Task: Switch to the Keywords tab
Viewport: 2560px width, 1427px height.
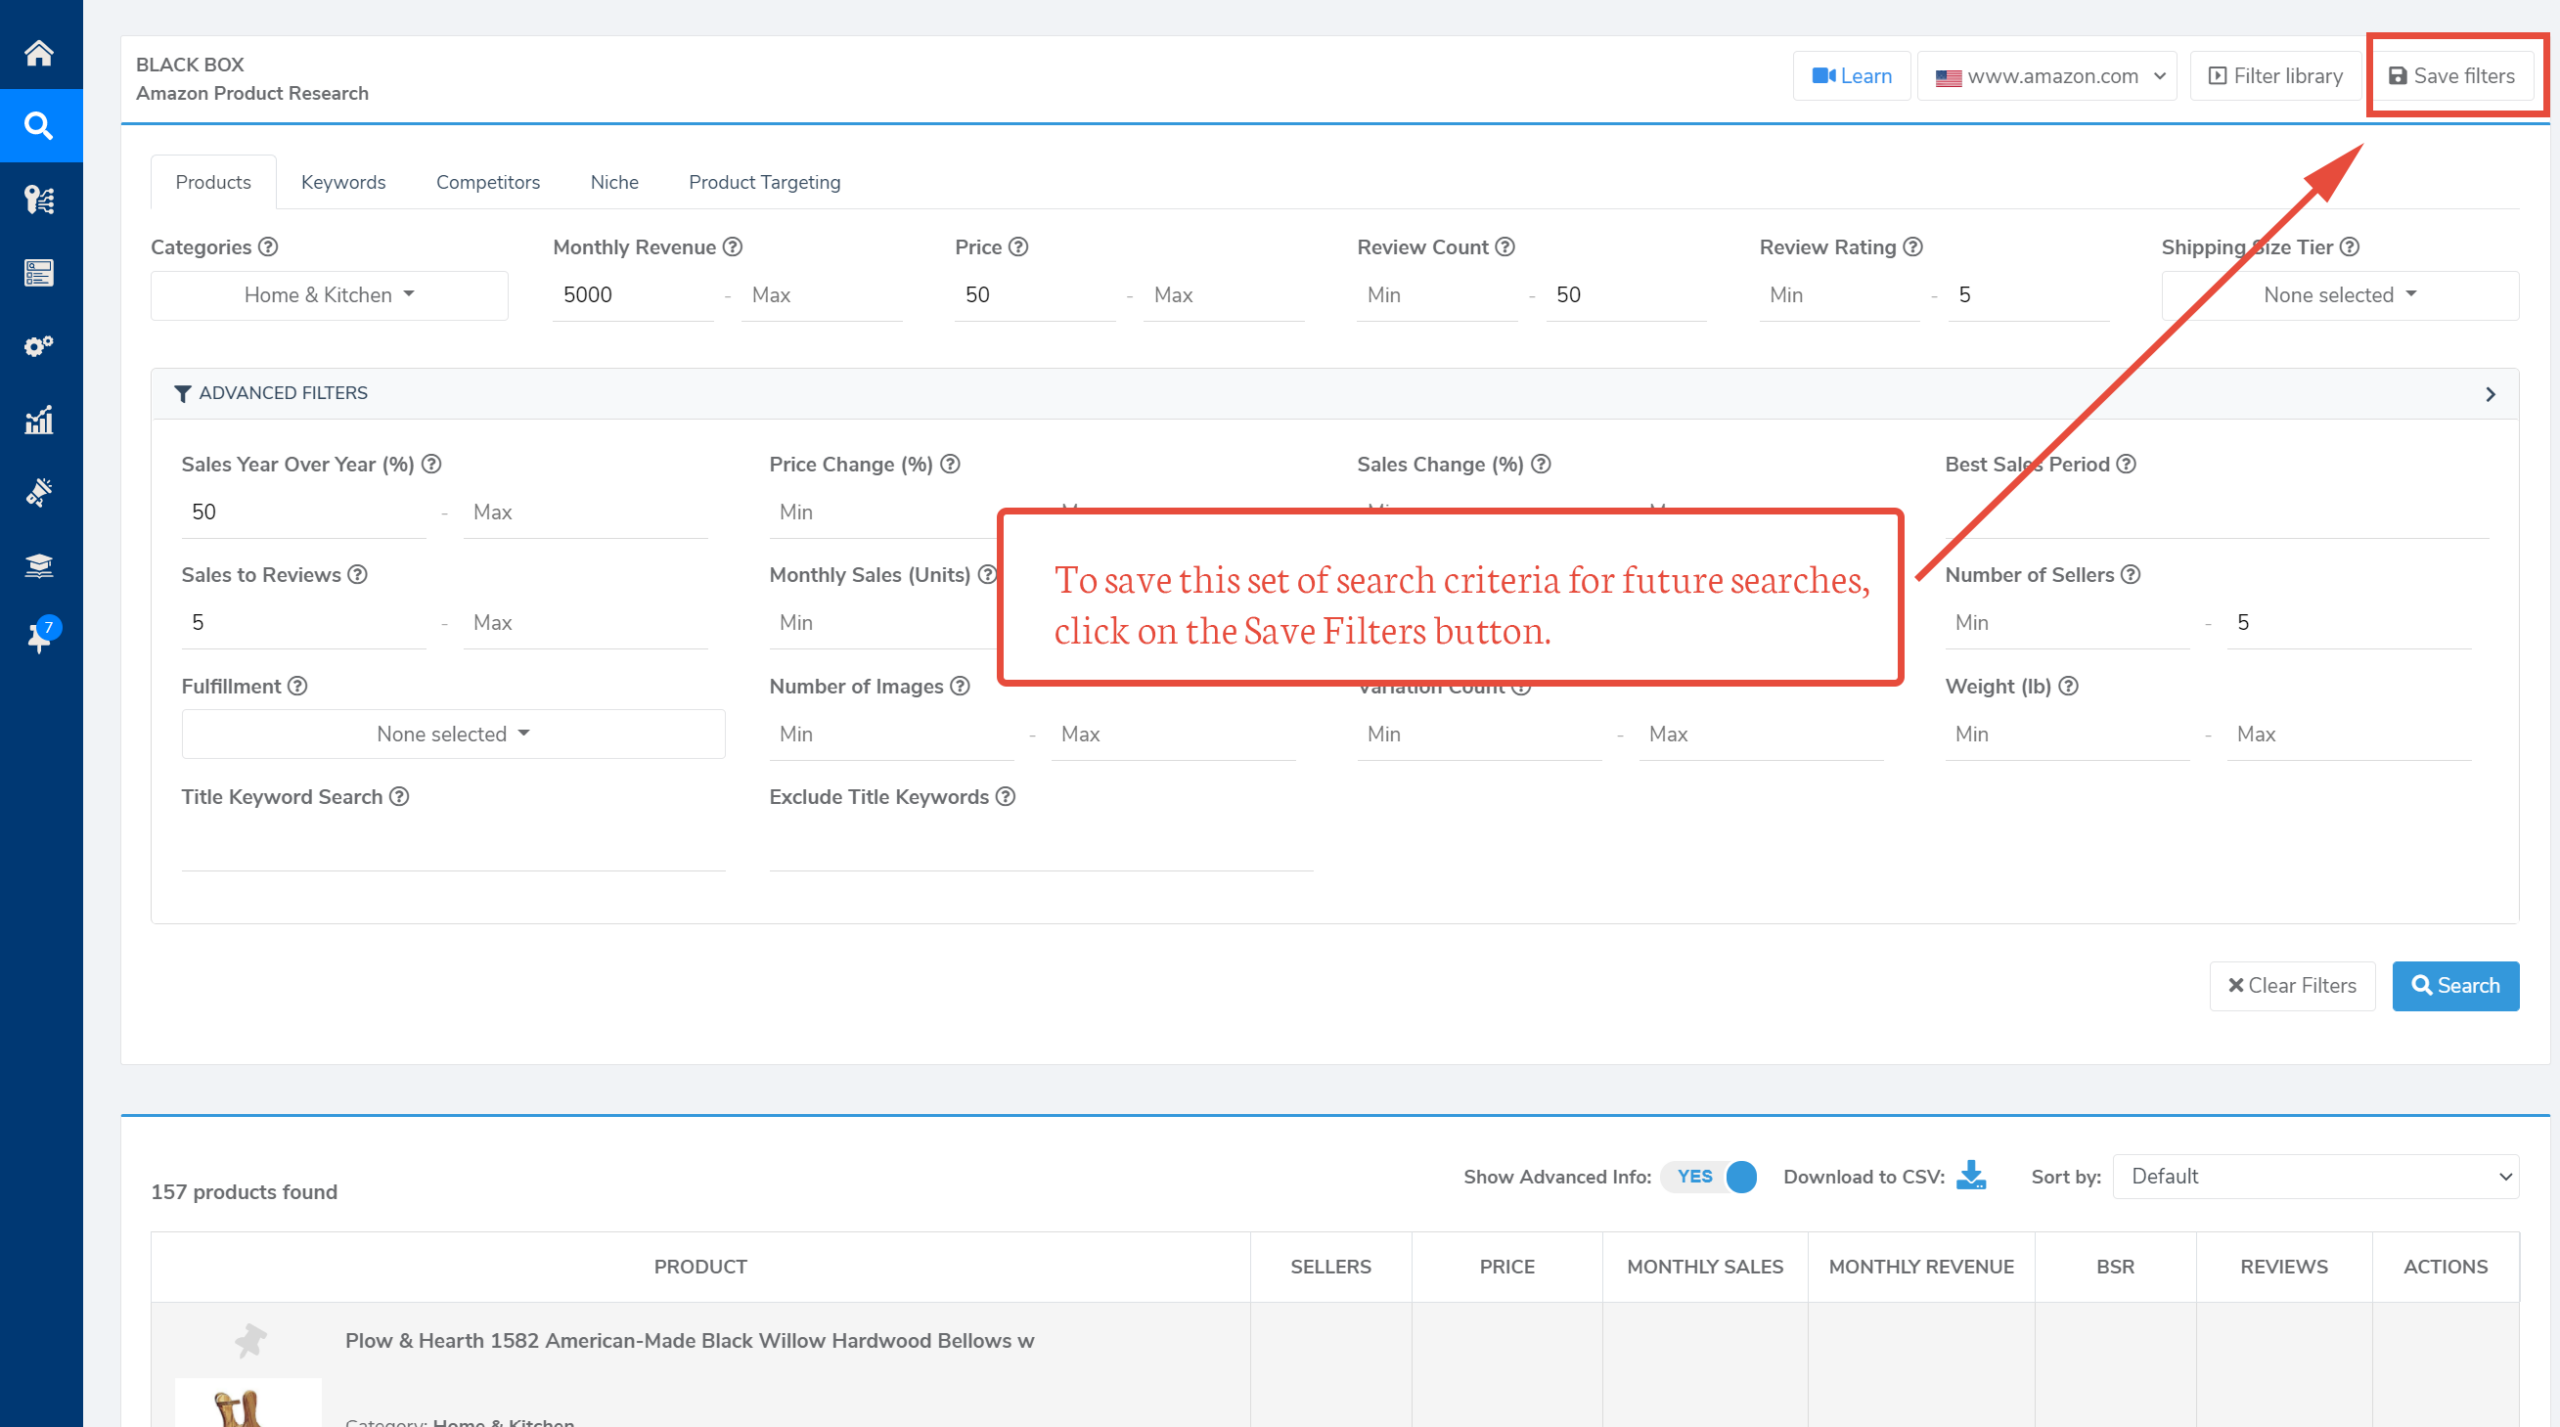Action: tap(343, 182)
